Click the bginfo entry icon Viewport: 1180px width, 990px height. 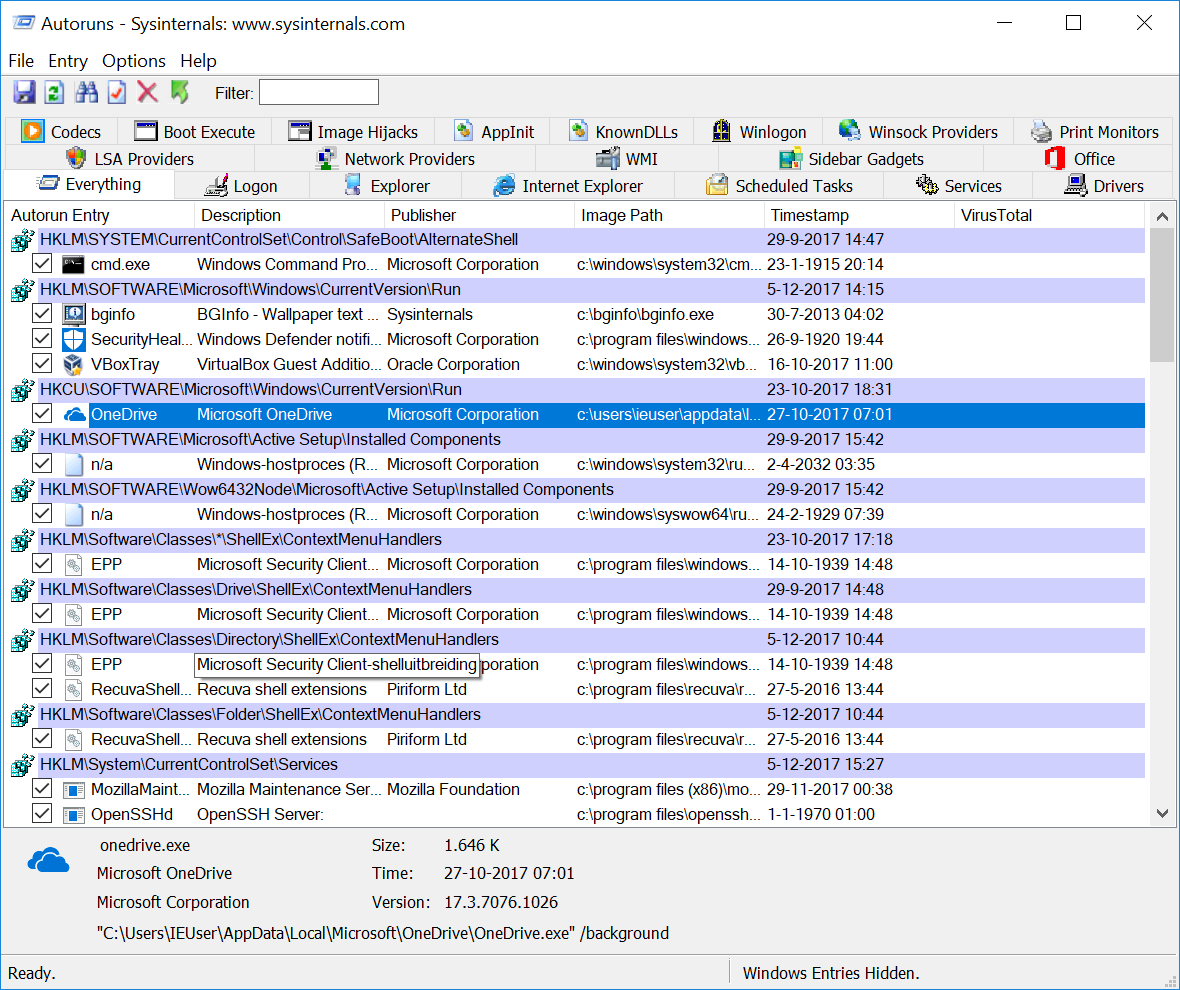point(73,314)
